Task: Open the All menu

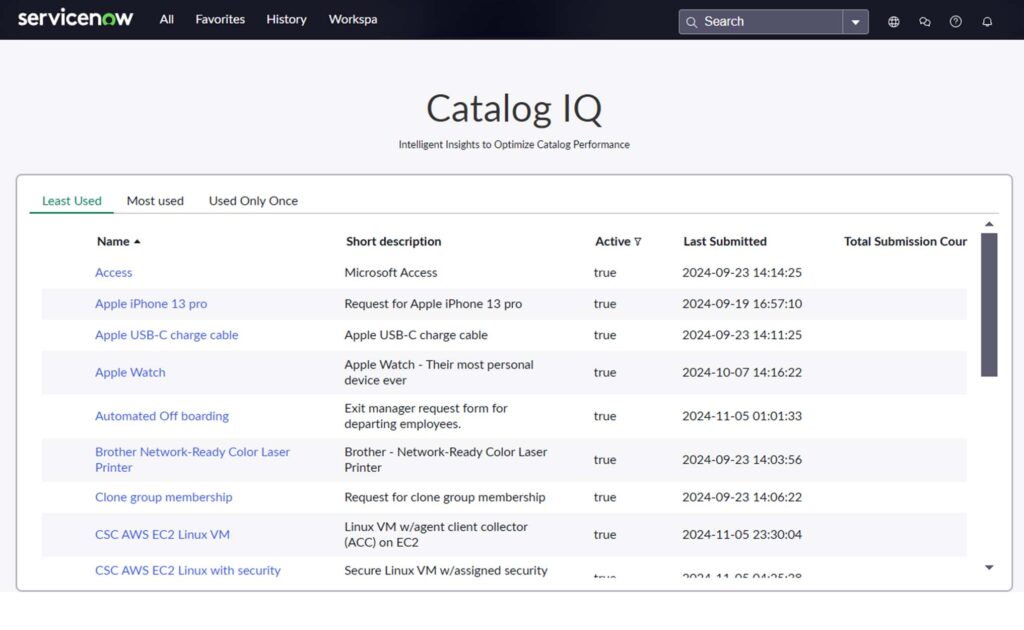Action: coord(167,20)
